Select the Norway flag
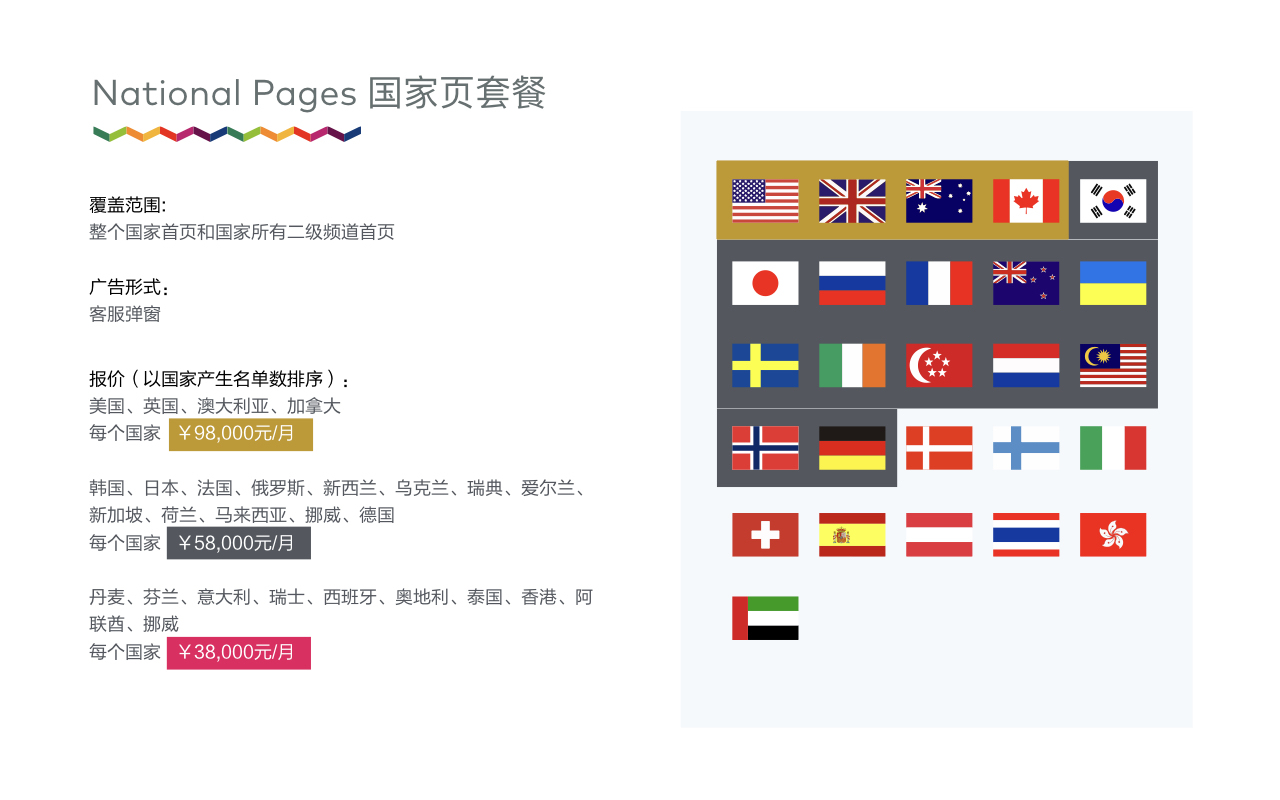 coord(765,448)
